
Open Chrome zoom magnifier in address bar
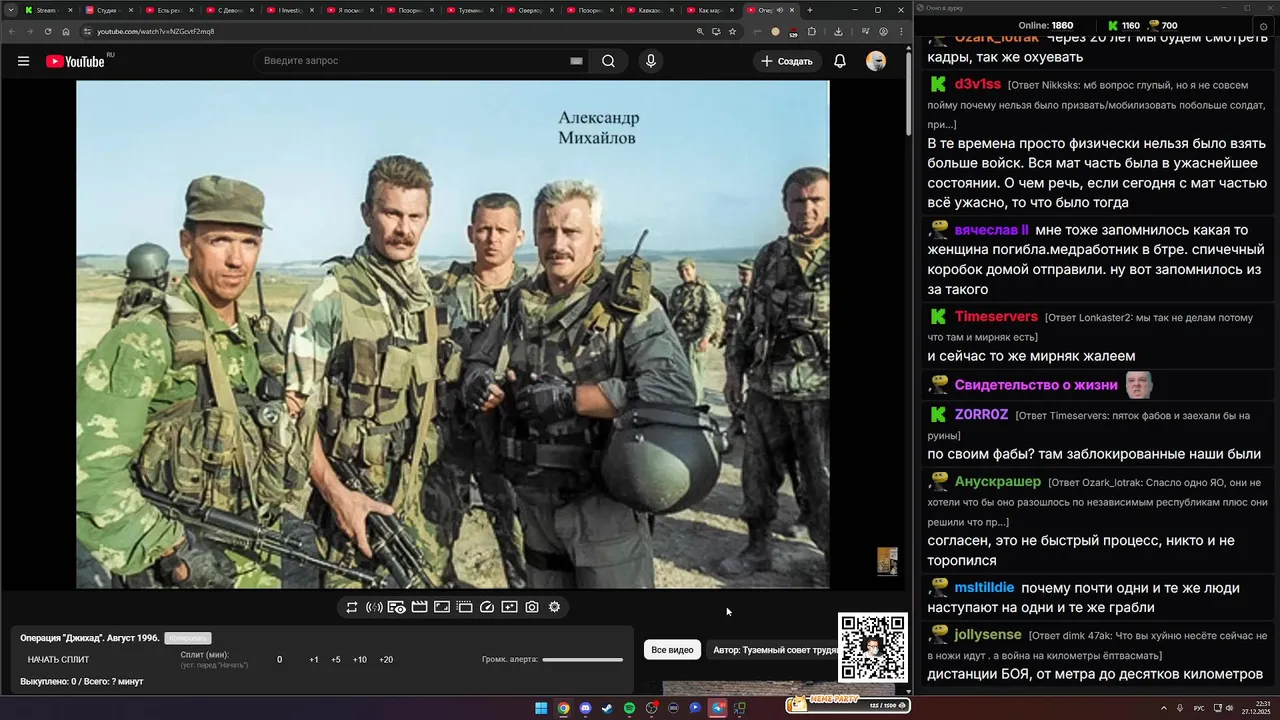(700, 31)
